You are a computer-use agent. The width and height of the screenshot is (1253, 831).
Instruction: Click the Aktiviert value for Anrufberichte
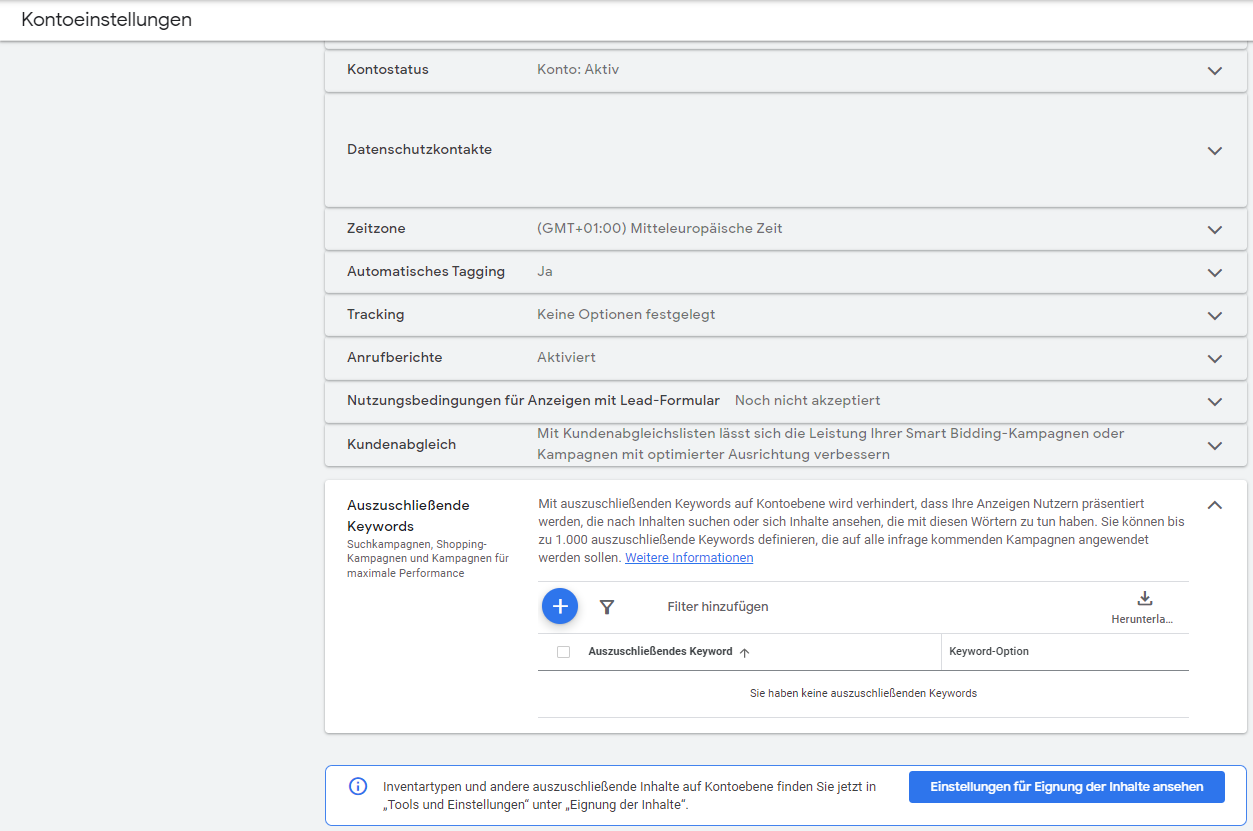coord(566,358)
